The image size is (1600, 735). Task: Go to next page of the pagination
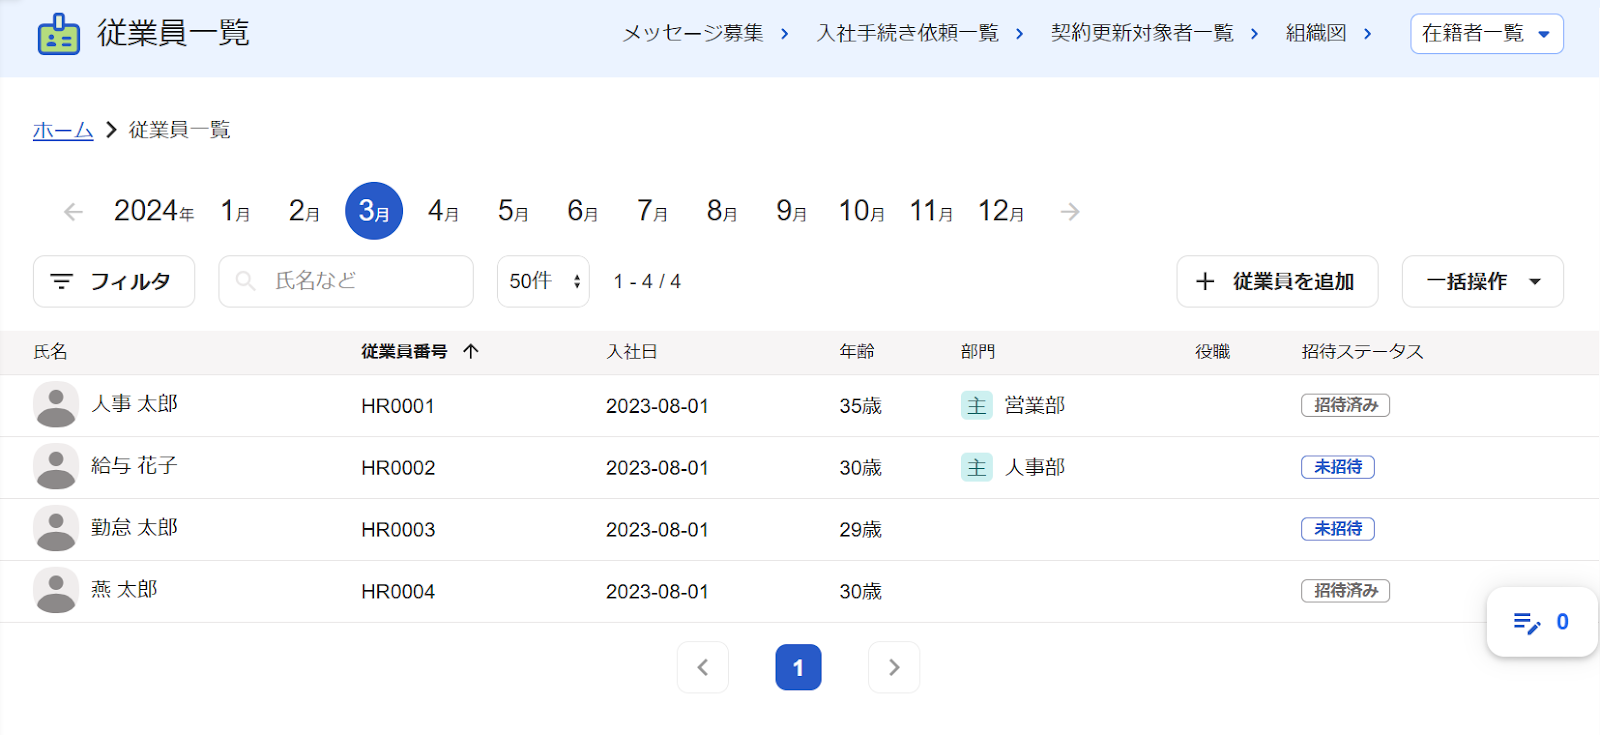click(x=894, y=667)
